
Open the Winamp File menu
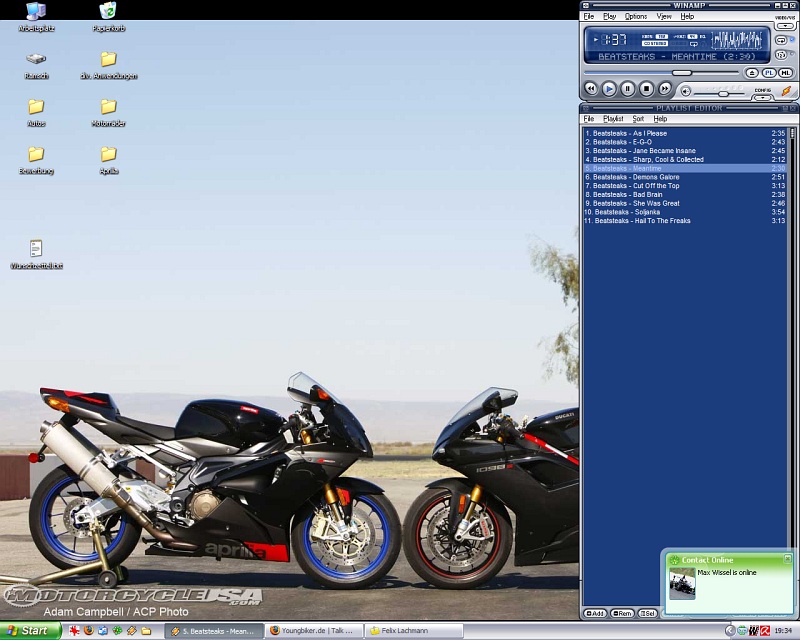pyautogui.click(x=589, y=16)
